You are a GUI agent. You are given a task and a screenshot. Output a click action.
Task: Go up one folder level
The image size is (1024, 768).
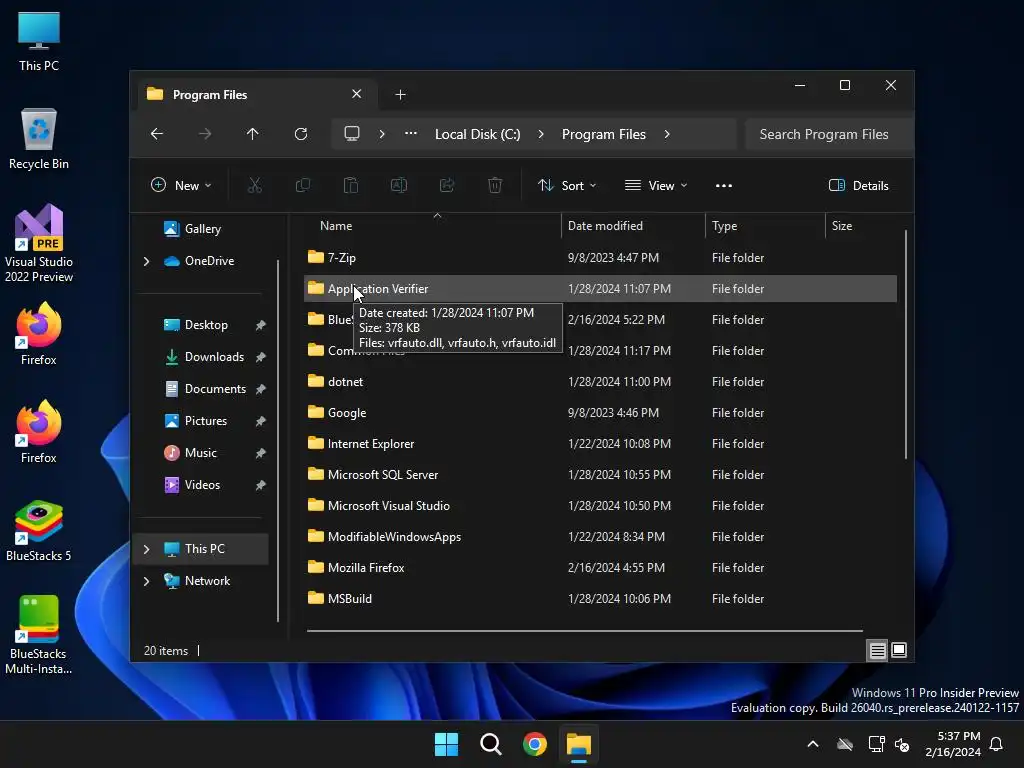(253, 134)
